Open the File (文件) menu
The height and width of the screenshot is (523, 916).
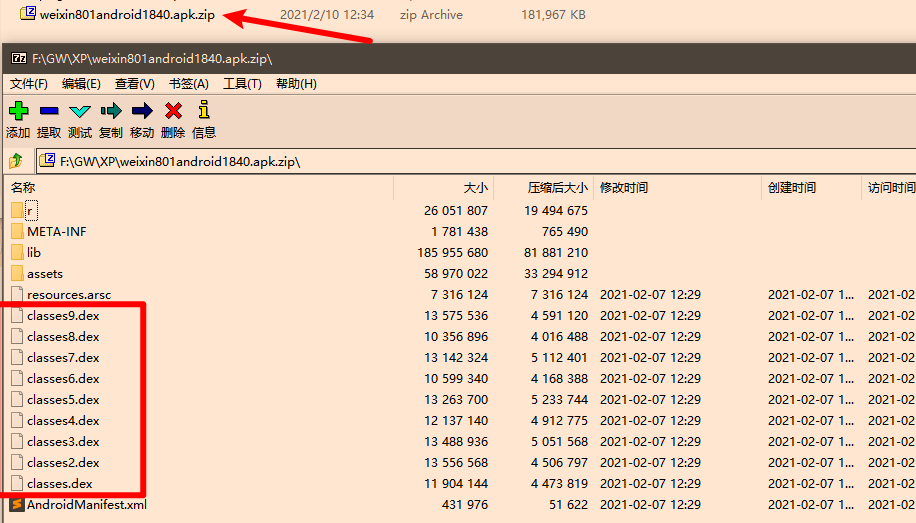pos(29,84)
